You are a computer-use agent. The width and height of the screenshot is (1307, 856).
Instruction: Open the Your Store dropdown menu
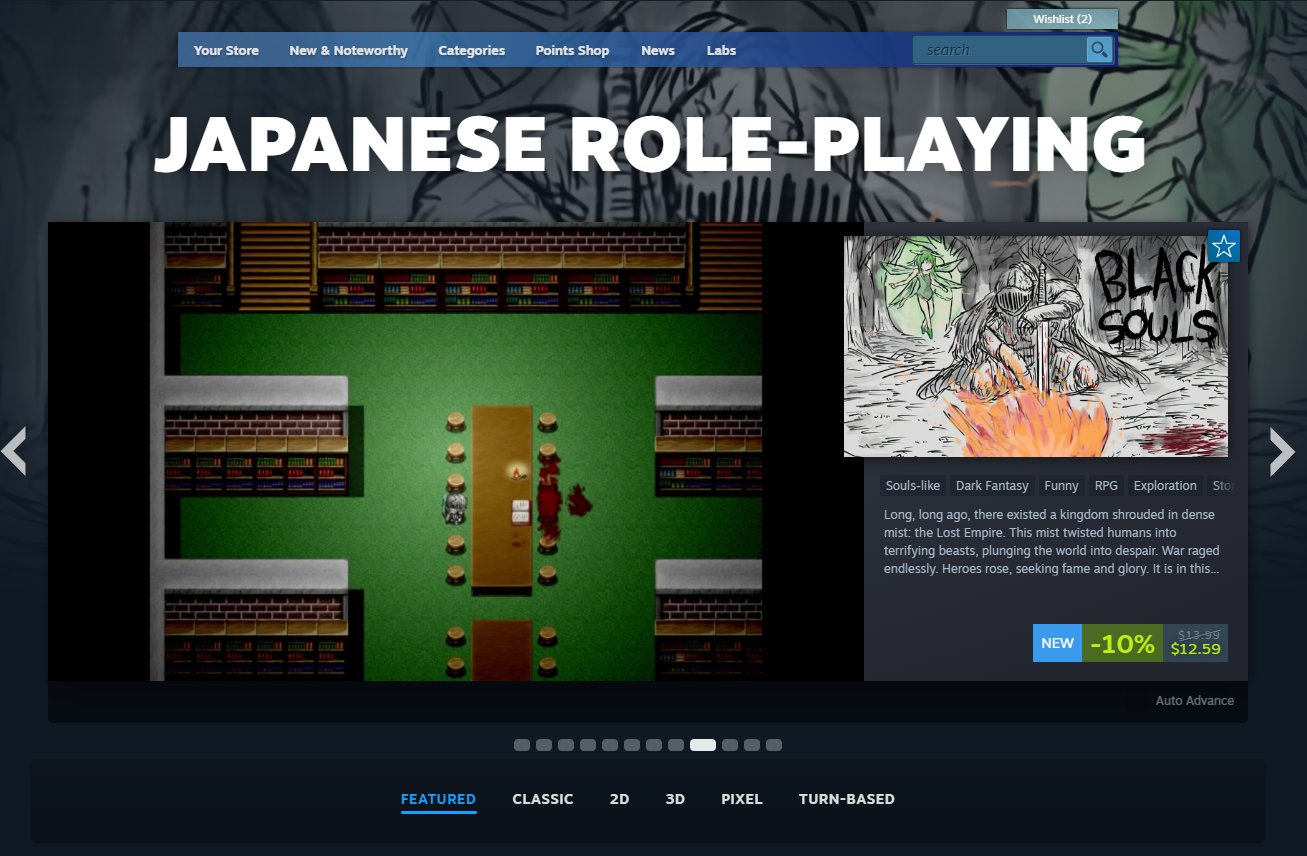226,51
